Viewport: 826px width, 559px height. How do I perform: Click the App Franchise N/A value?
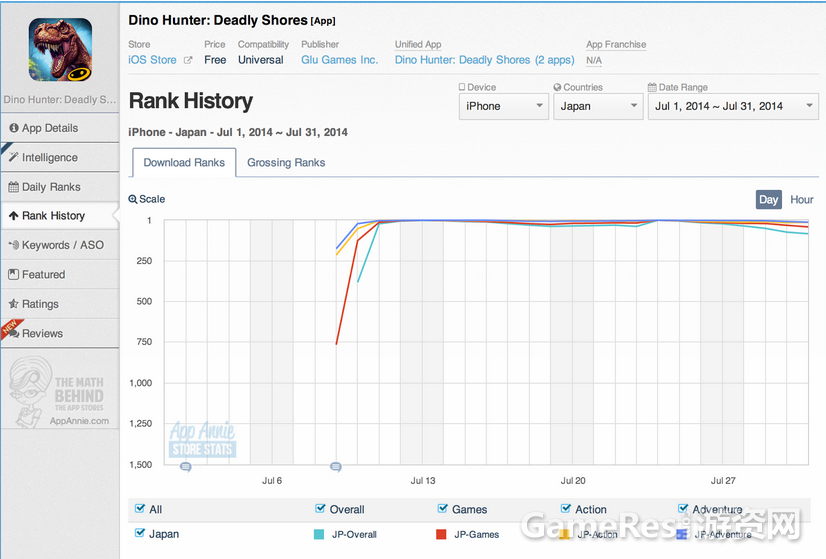(594, 61)
